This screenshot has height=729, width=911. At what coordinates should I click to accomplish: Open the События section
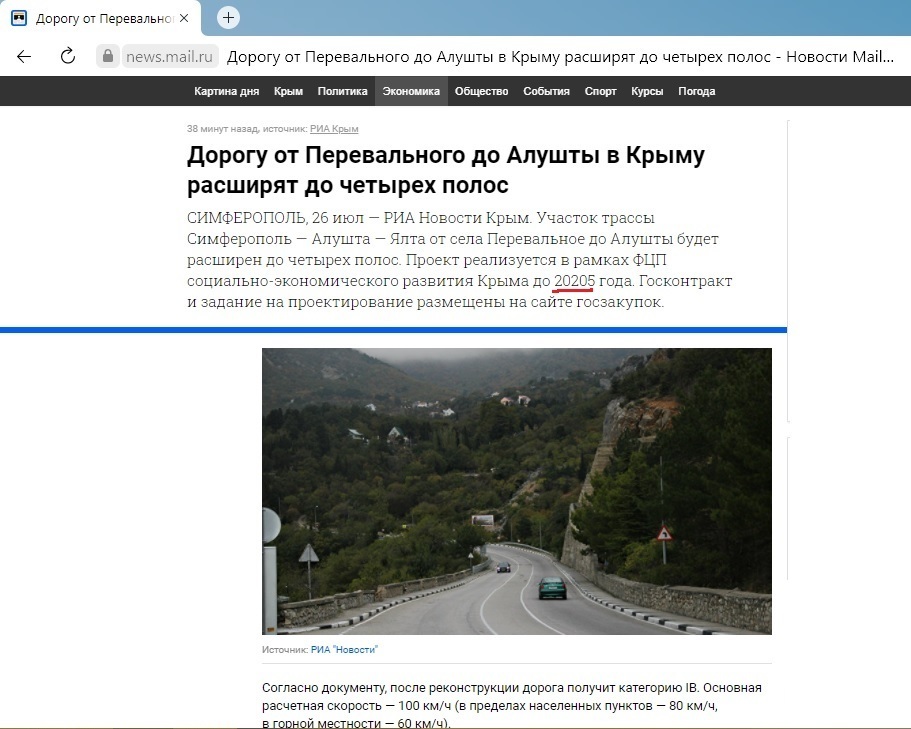546,91
